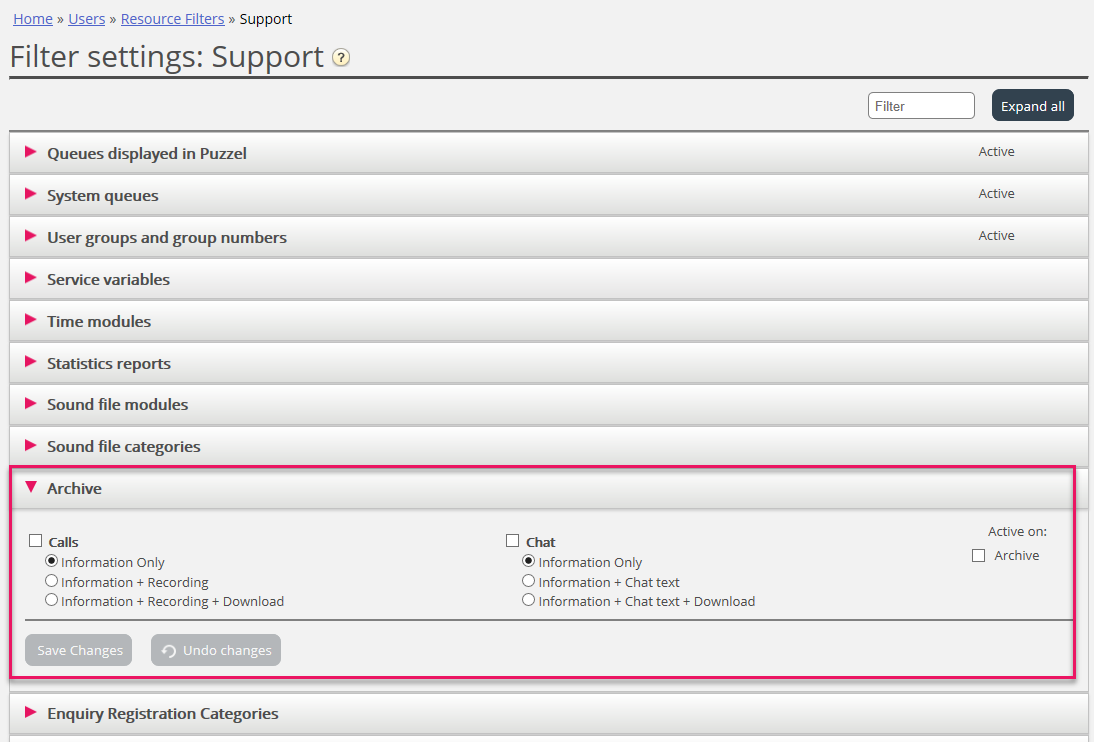Click into the Filter search field
The image size is (1094, 742).
pyautogui.click(x=921, y=106)
